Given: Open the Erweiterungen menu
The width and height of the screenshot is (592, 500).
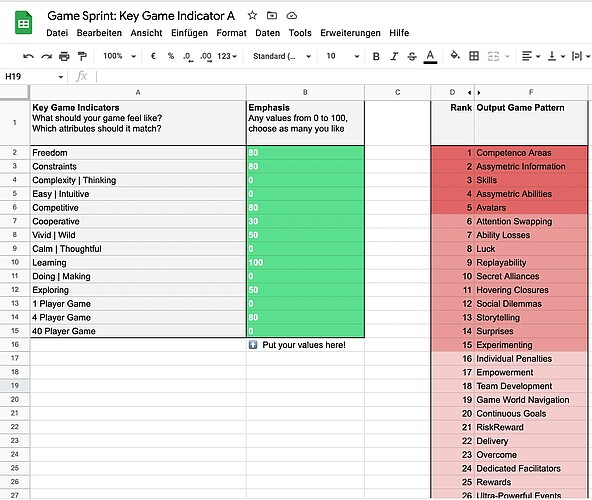Looking at the screenshot, I should click(x=350, y=33).
